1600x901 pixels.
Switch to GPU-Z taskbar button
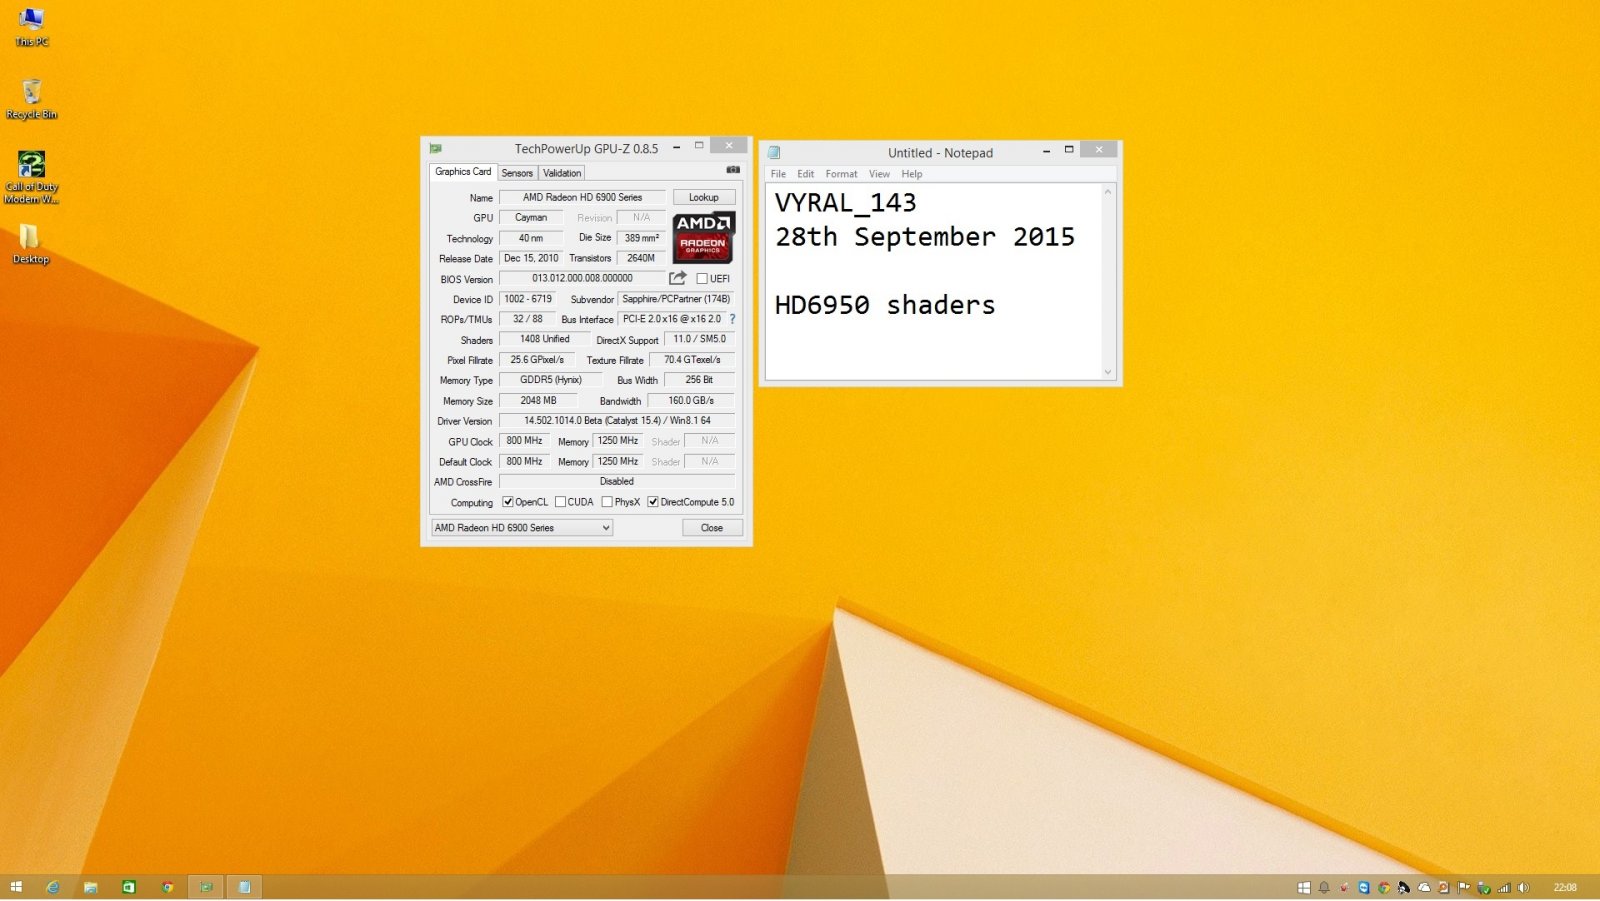[x=206, y=887]
